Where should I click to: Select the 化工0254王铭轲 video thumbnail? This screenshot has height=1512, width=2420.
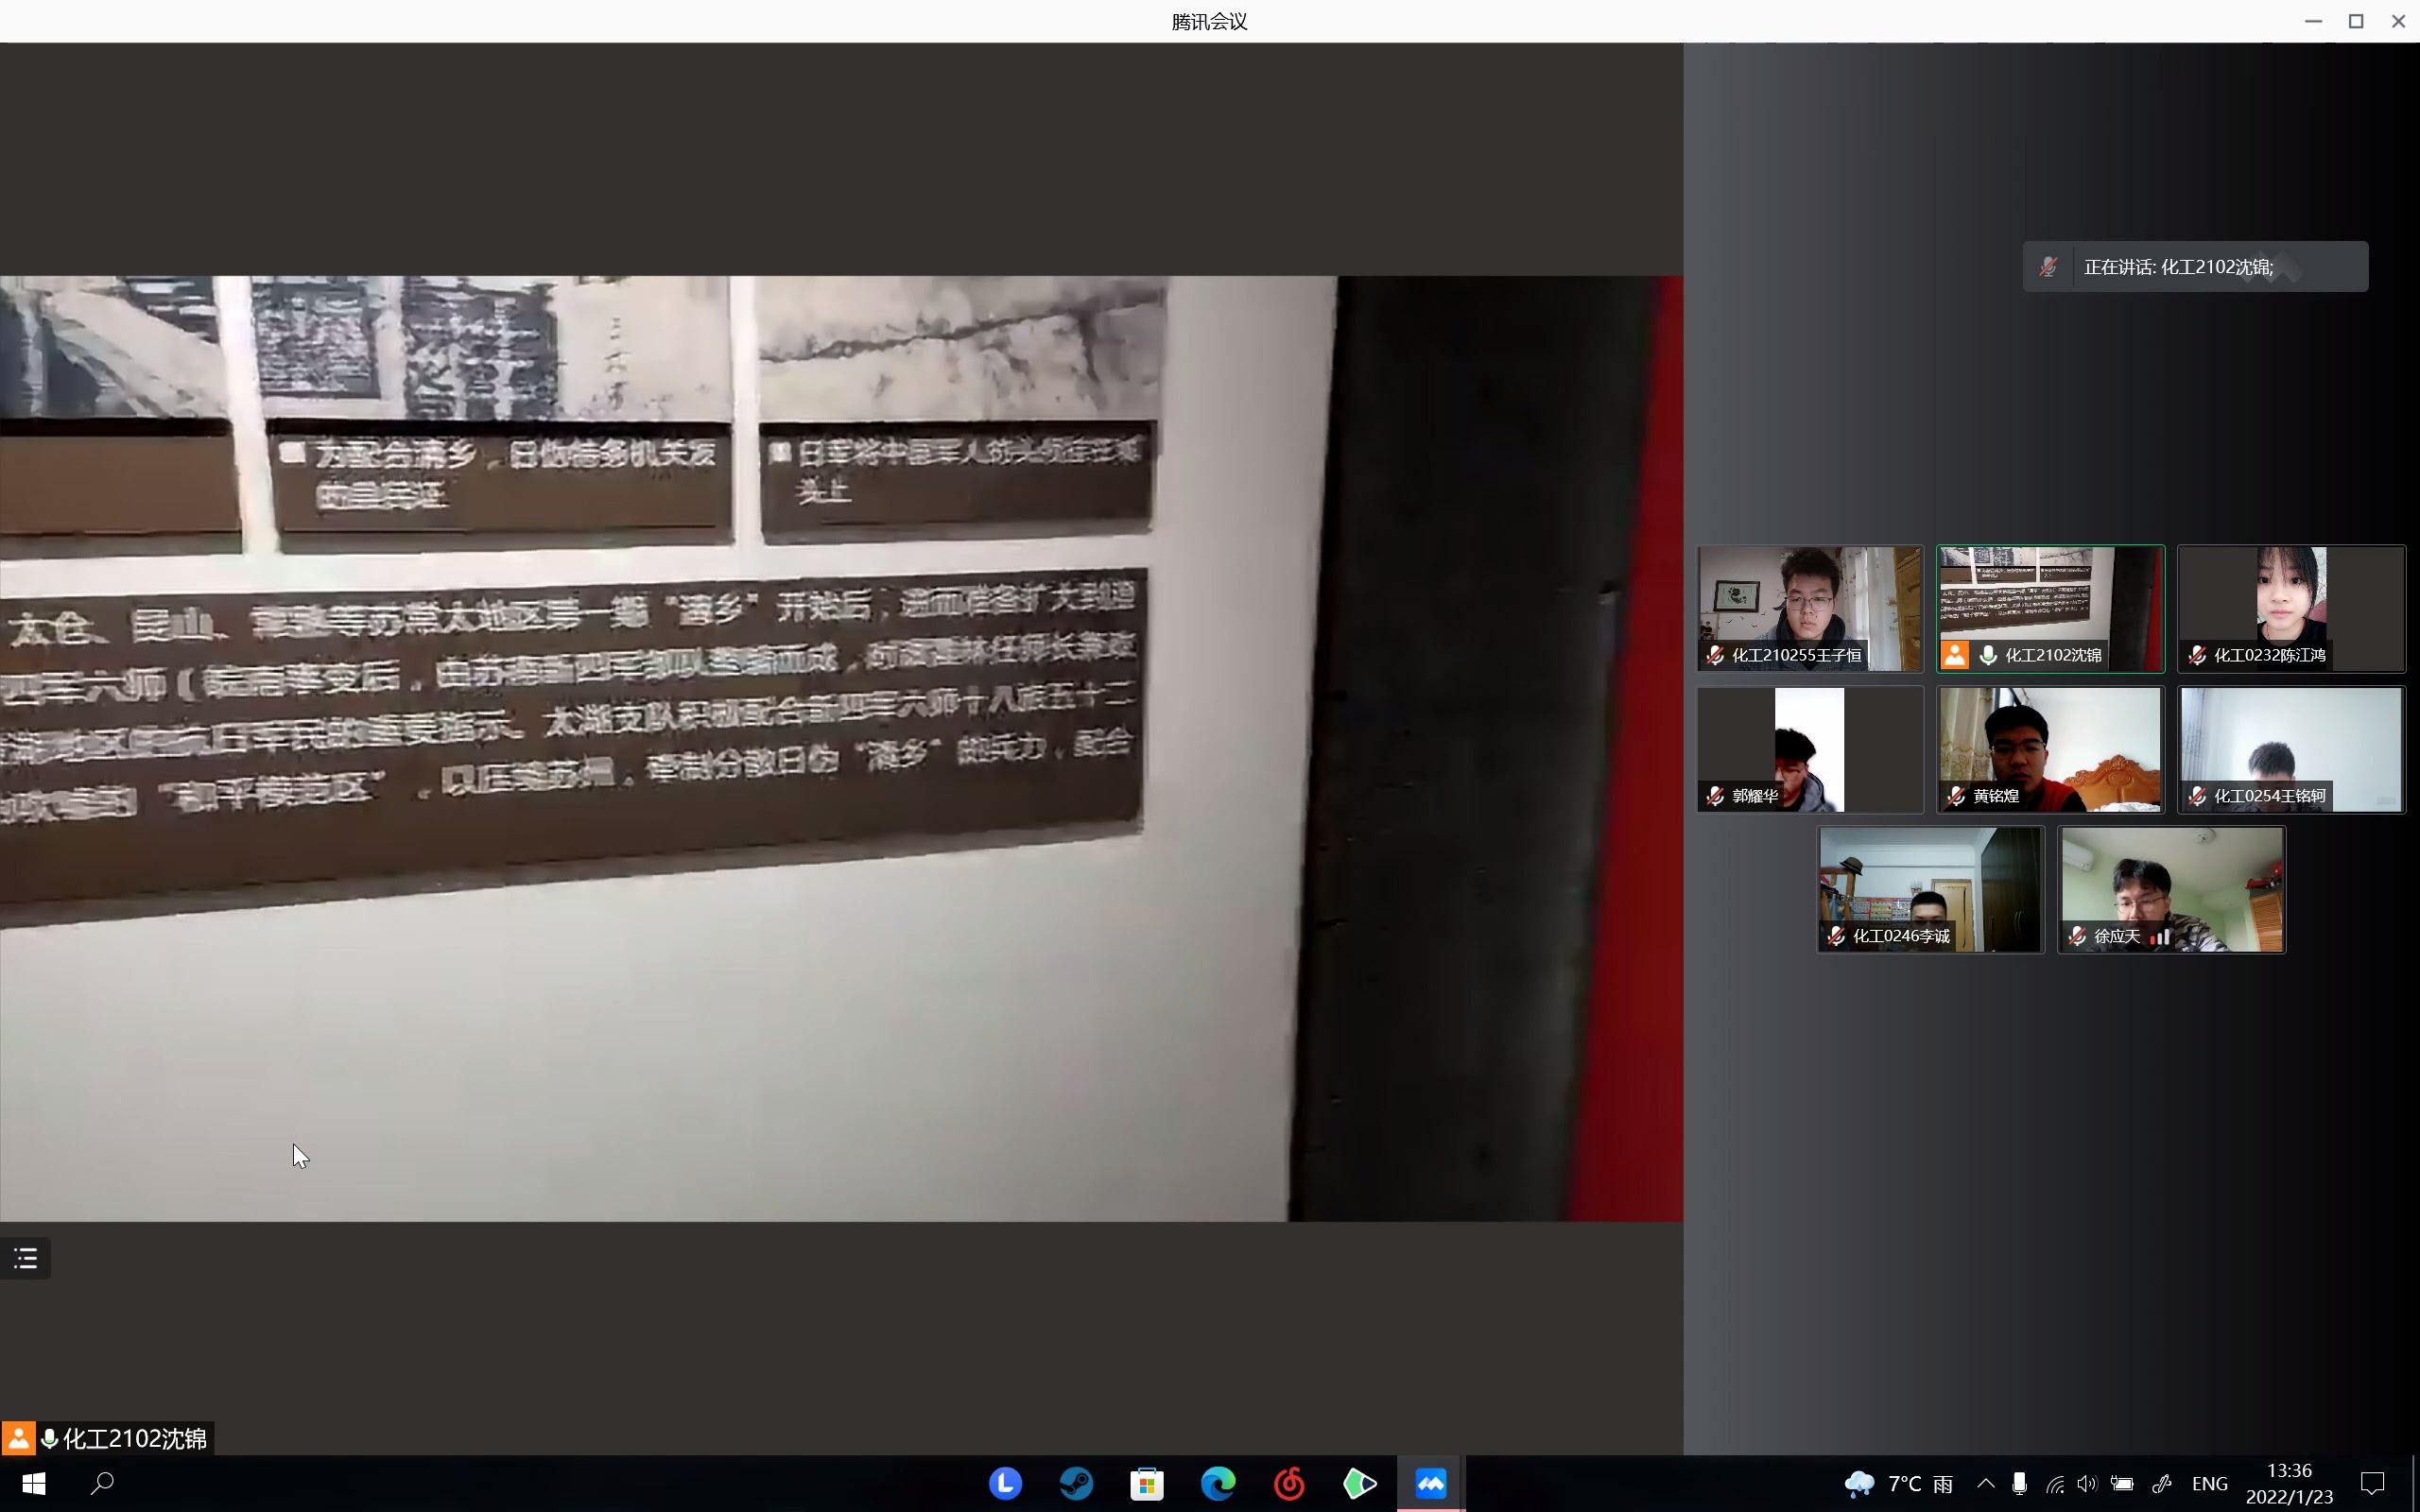(x=2292, y=749)
